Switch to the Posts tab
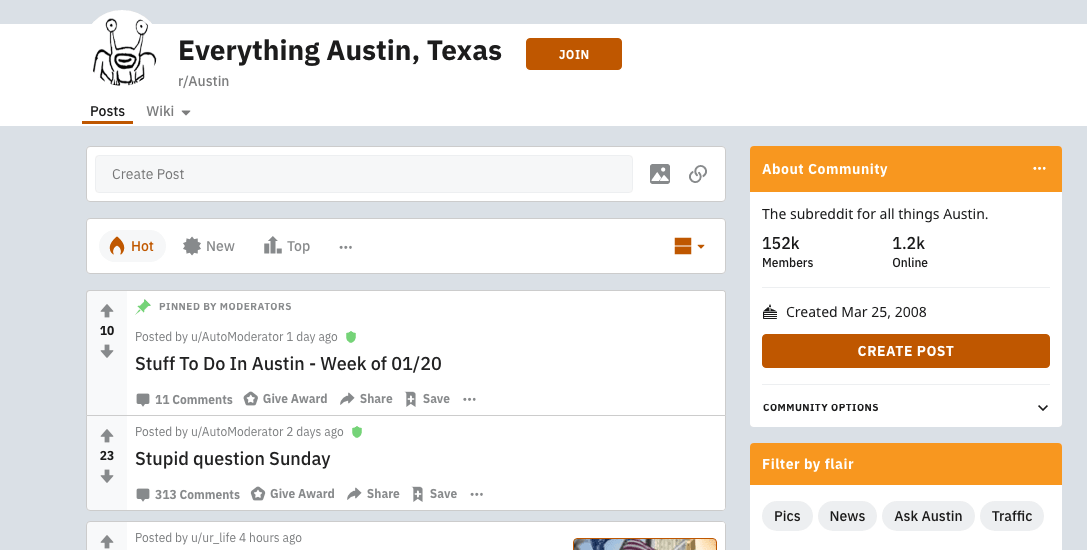Screen dimensions: 1087x550 coord(107,111)
